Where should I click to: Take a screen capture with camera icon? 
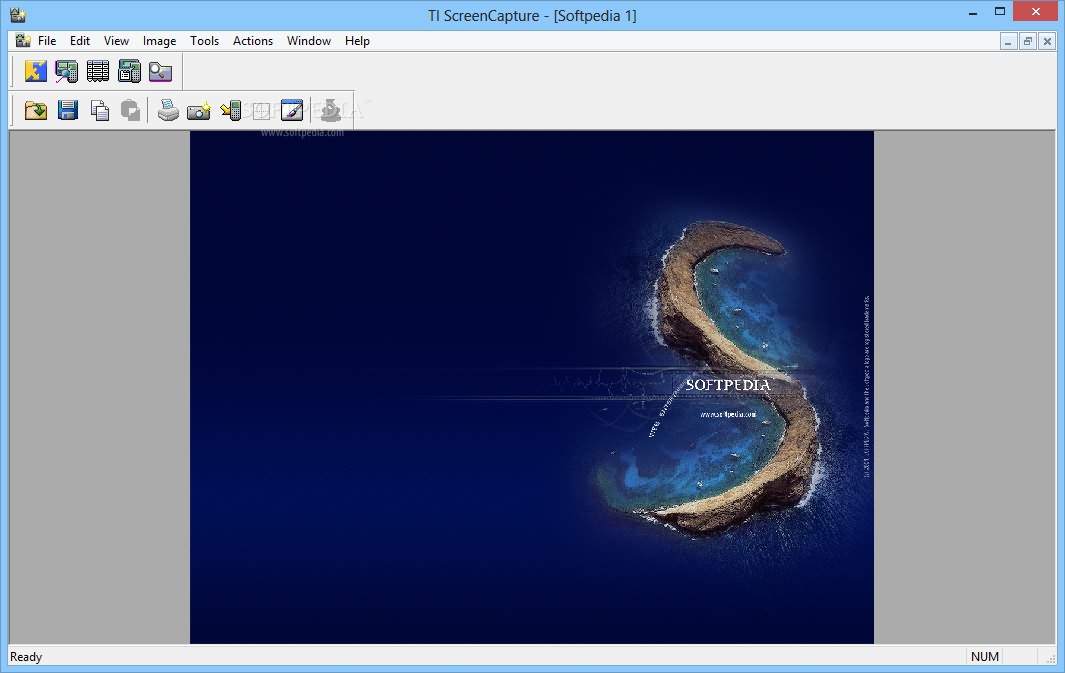[x=199, y=110]
